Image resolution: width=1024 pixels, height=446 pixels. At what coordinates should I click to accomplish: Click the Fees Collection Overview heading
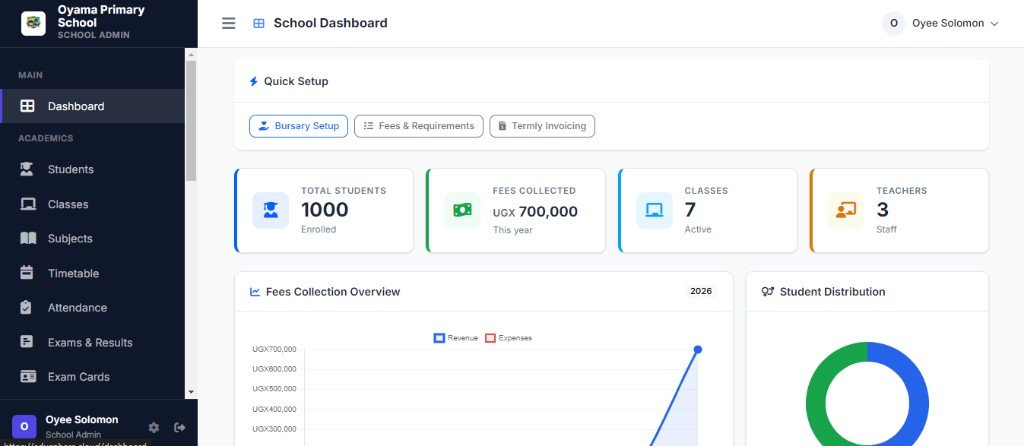click(333, 292)
